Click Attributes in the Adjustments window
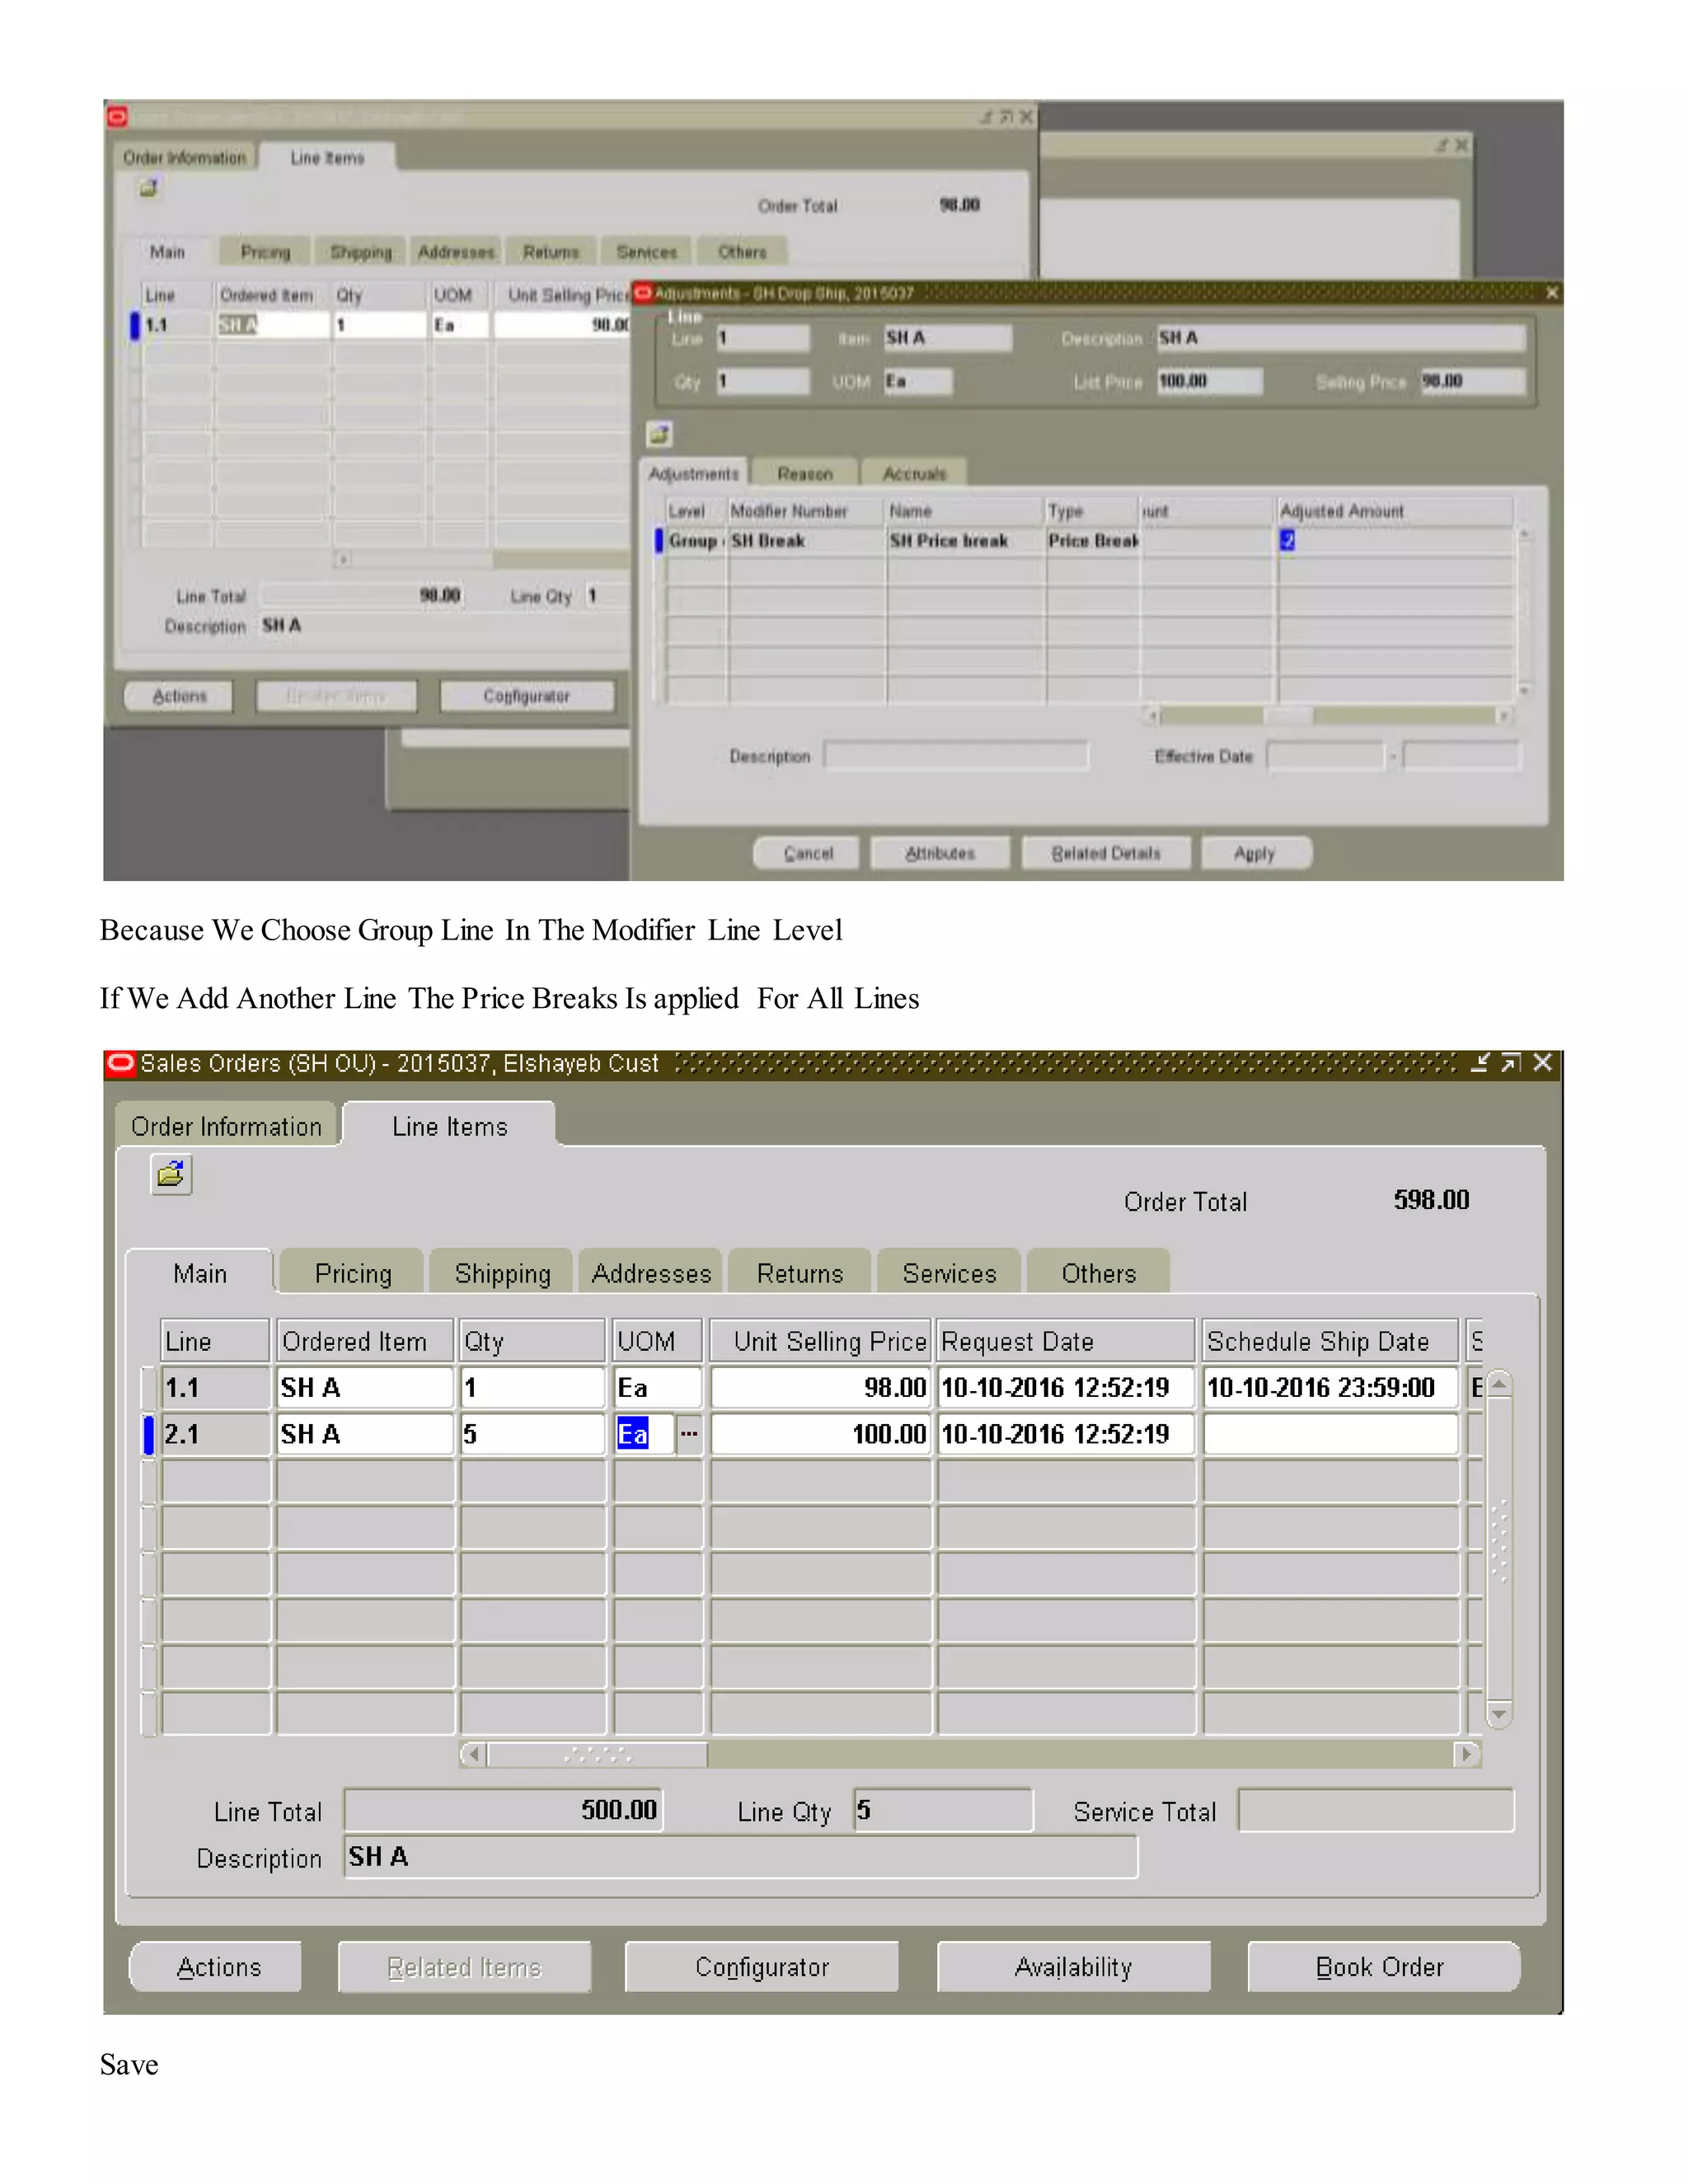Screen dimensions: 1688x2184 [940, 853]
